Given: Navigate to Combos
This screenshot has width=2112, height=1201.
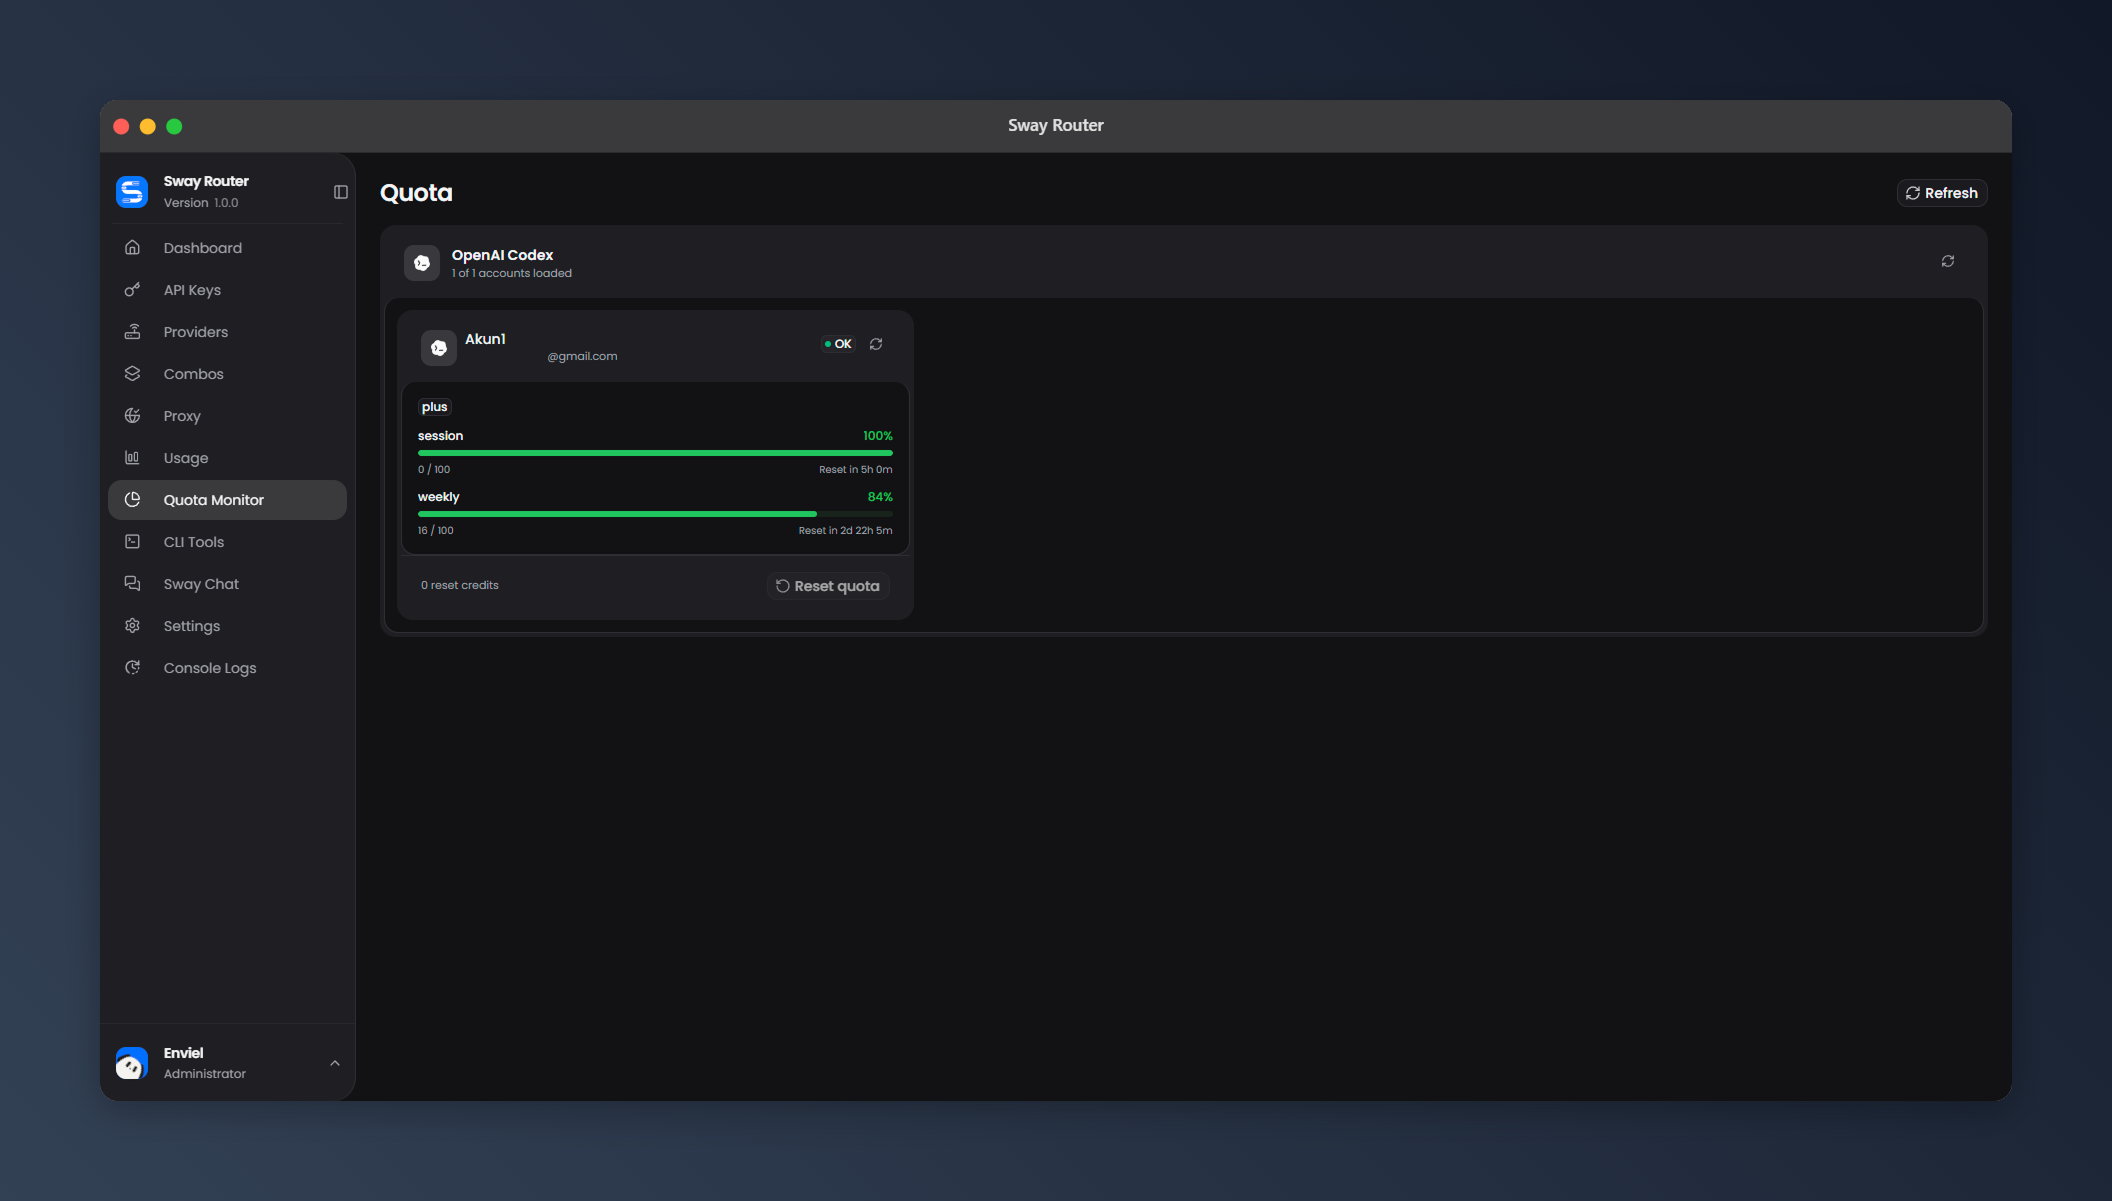Looking at the screenshot, I should 227,374.
